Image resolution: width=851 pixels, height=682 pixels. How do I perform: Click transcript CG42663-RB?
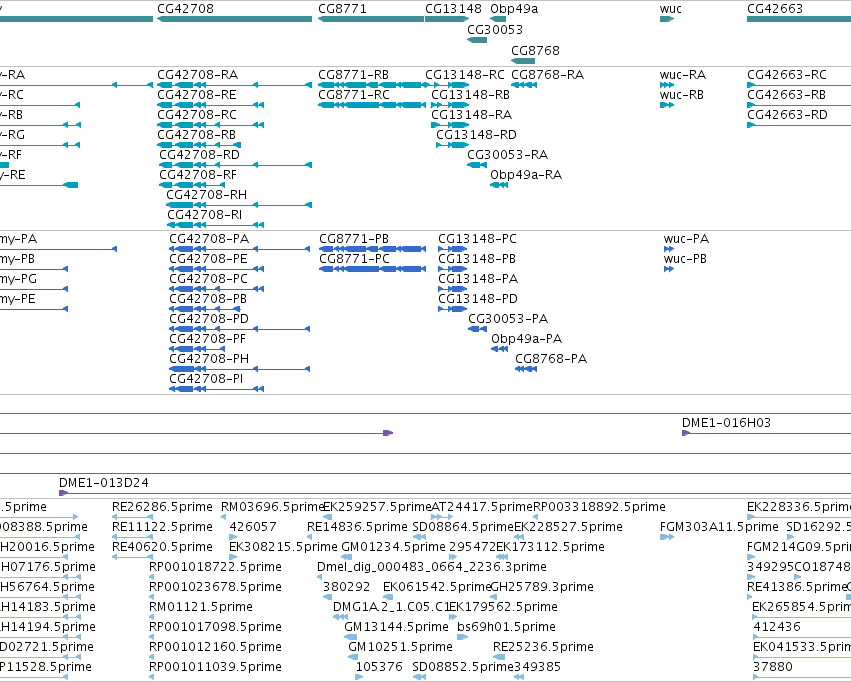[786, 94]
